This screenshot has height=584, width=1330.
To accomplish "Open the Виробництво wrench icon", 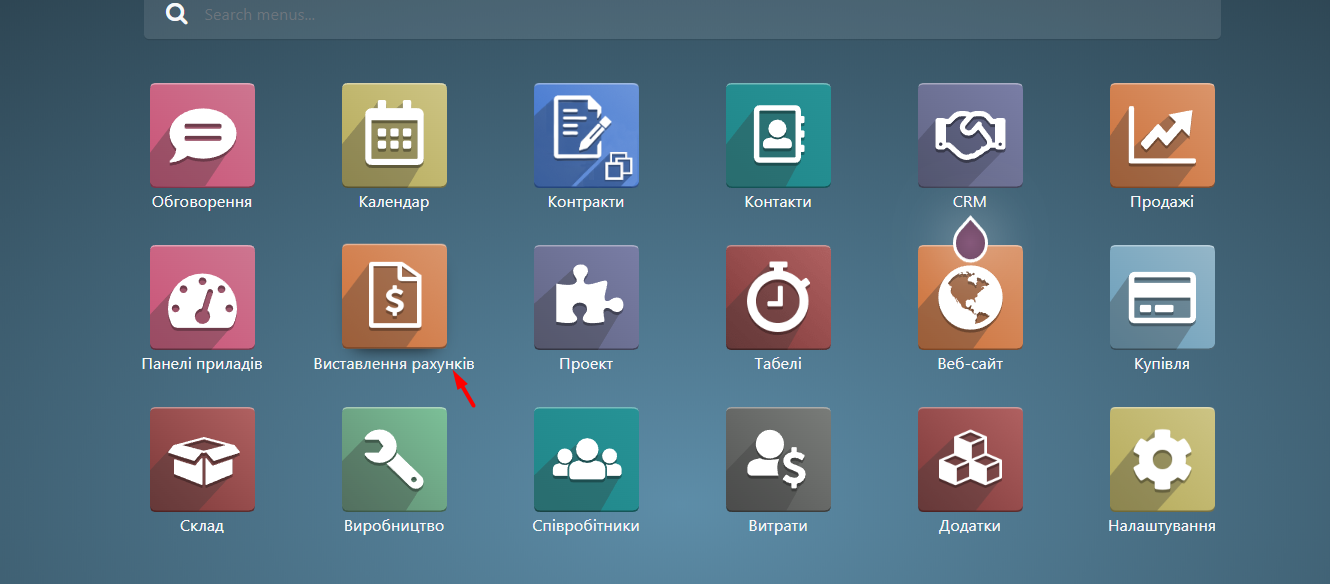I will (x=394, y=459).
